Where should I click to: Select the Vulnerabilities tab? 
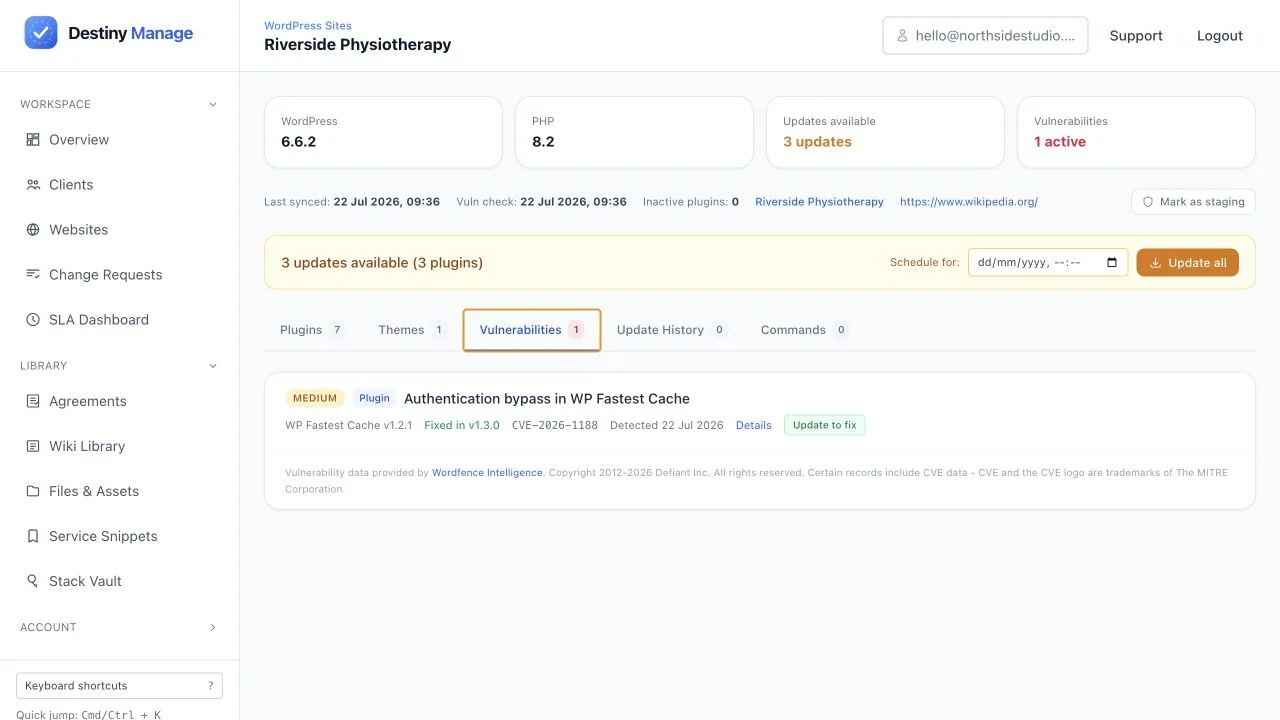pyautogui.click(x=532, y=330)
